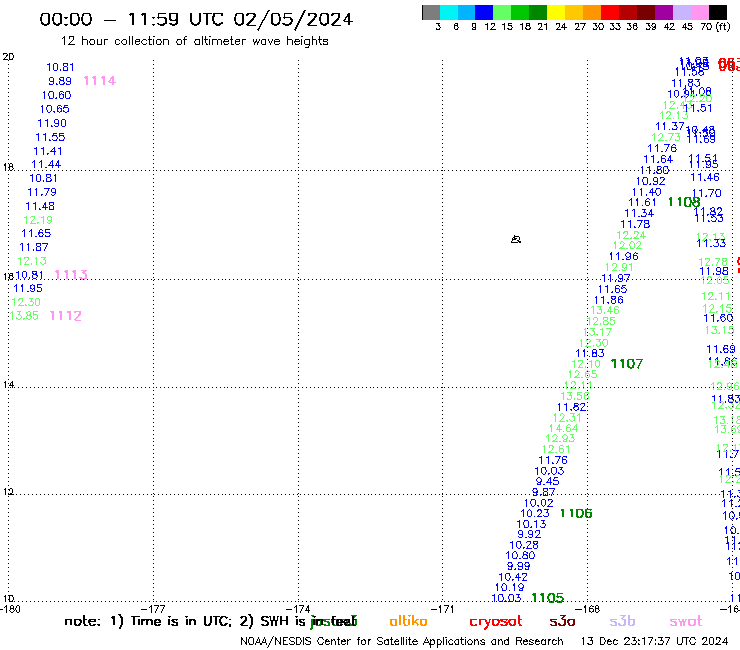
Task: Click the wave height value '10.42'
Action: 513,577
